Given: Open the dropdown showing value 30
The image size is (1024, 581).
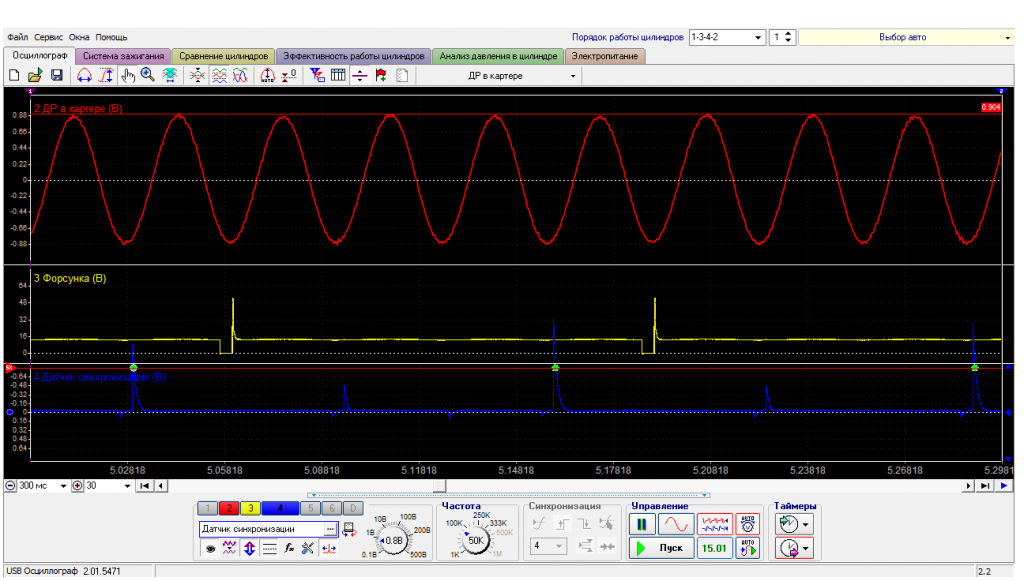Looking at the screenshot, I should click(x=108, y=486).
